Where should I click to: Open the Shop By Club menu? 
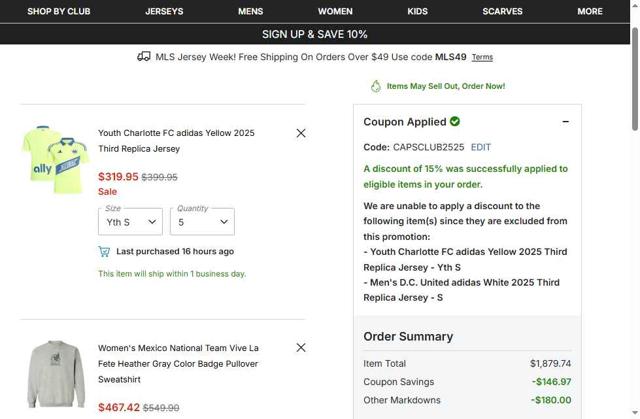(59, 11)
